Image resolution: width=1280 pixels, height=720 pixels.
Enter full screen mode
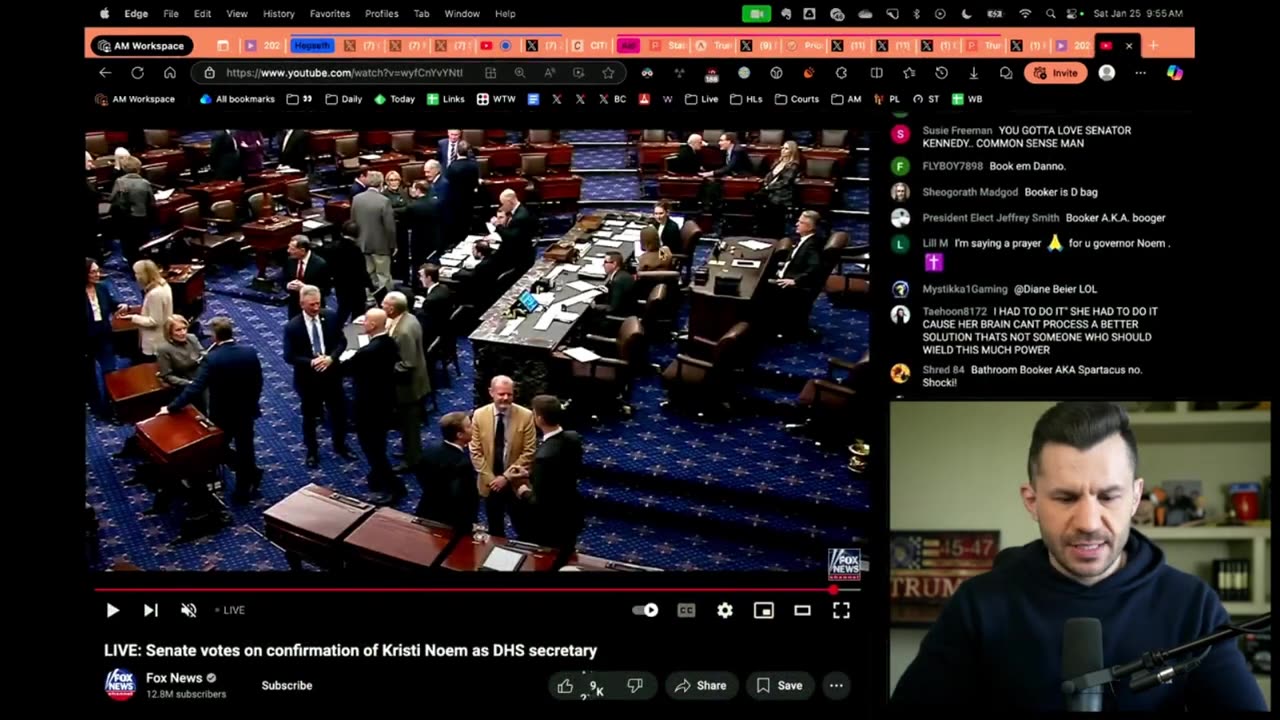841,610
